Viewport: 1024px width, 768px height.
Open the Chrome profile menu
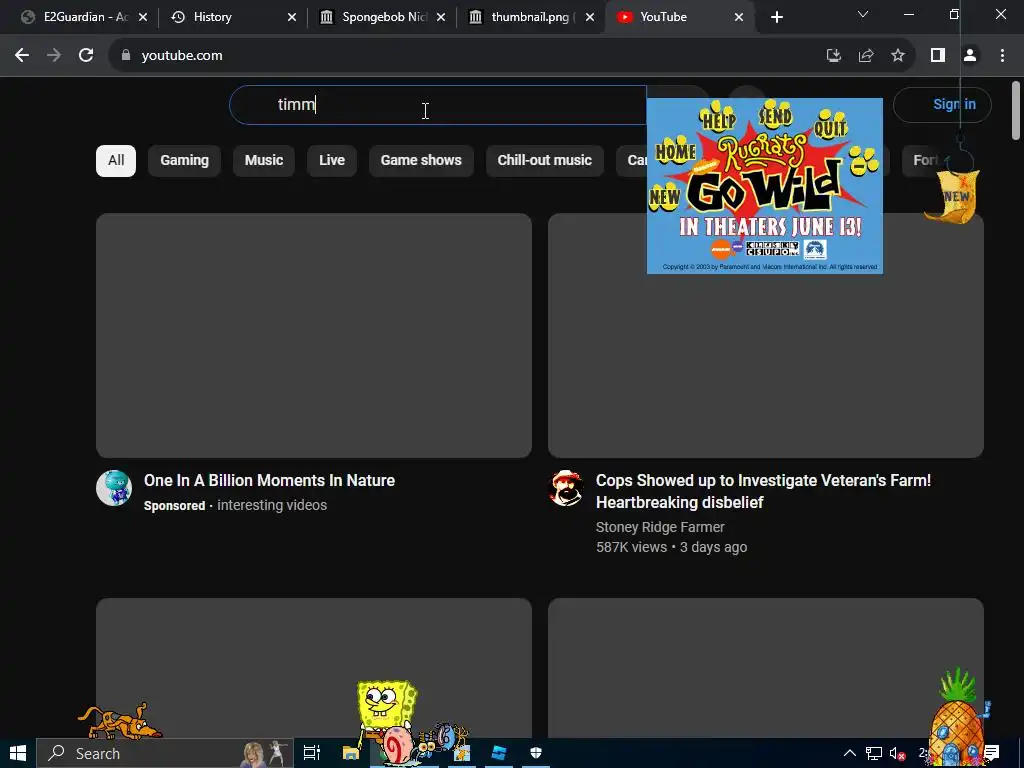click(x=970, y=56)
